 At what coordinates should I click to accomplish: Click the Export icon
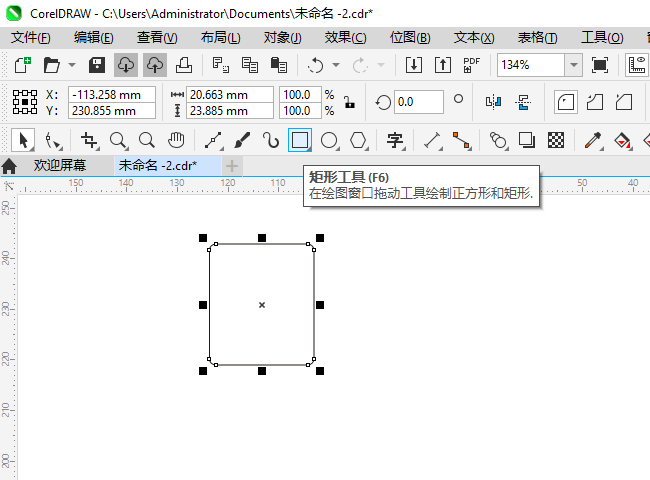coord(443,65)
